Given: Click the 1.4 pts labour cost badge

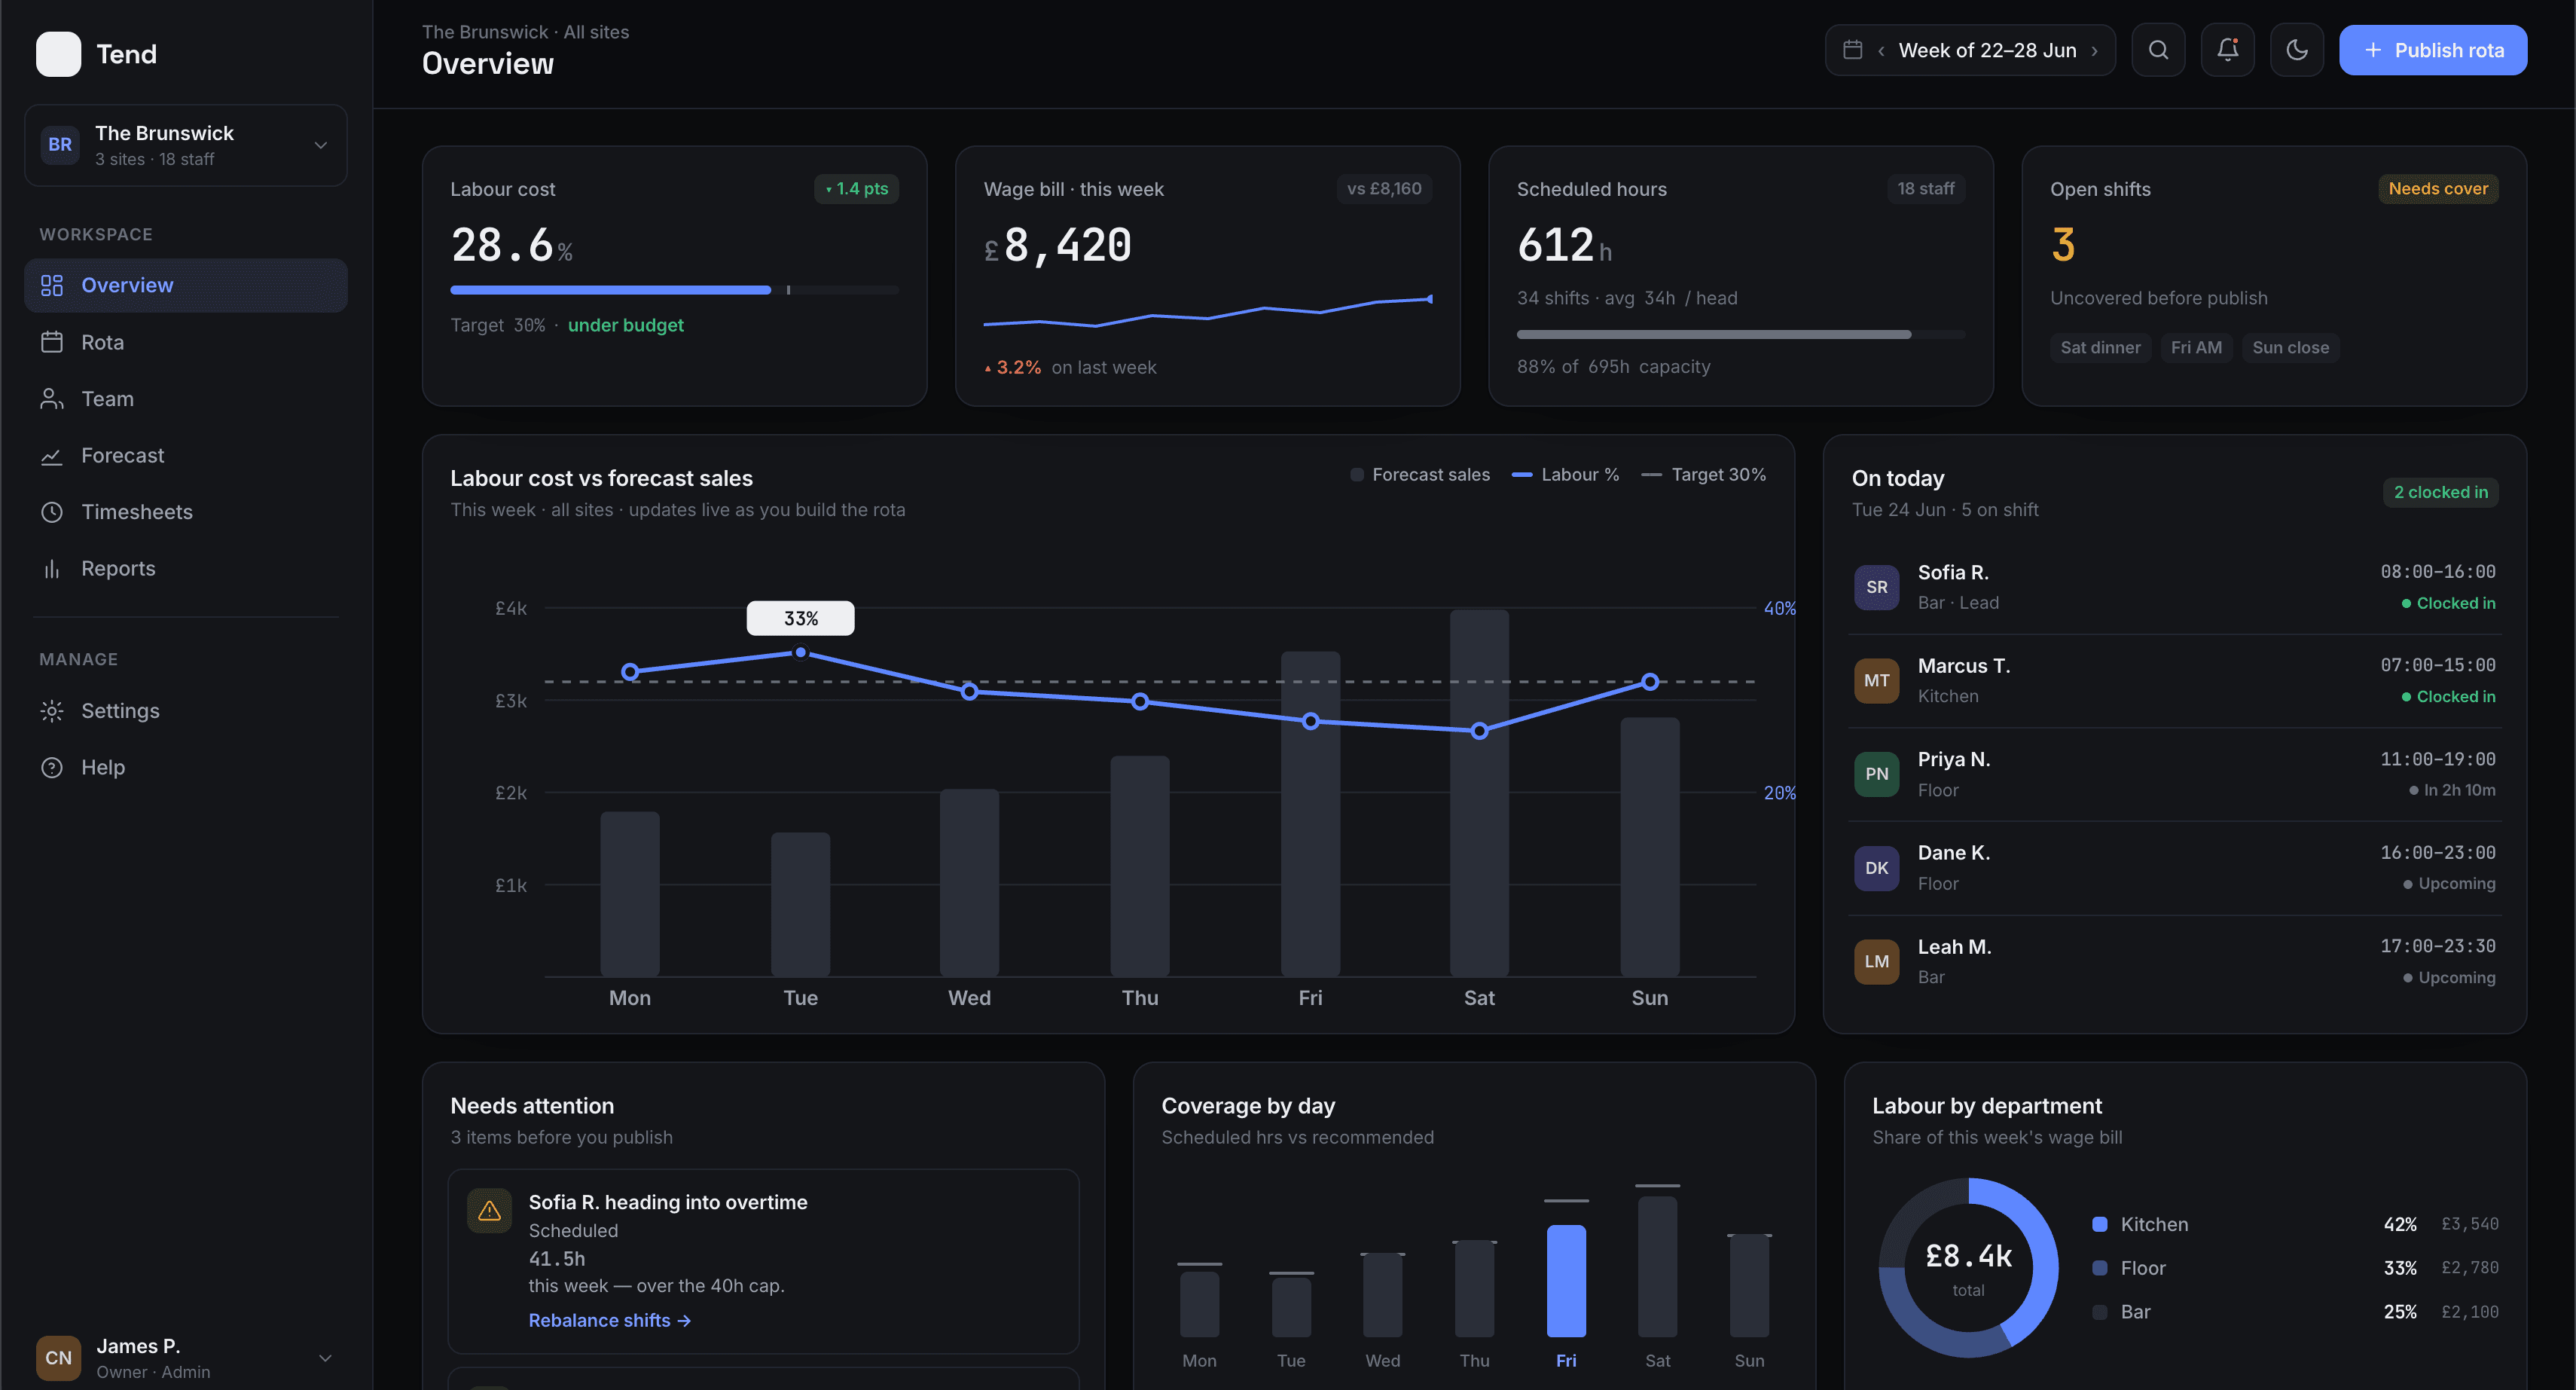Looking at the screenshot, I should [x=856, y=188].
